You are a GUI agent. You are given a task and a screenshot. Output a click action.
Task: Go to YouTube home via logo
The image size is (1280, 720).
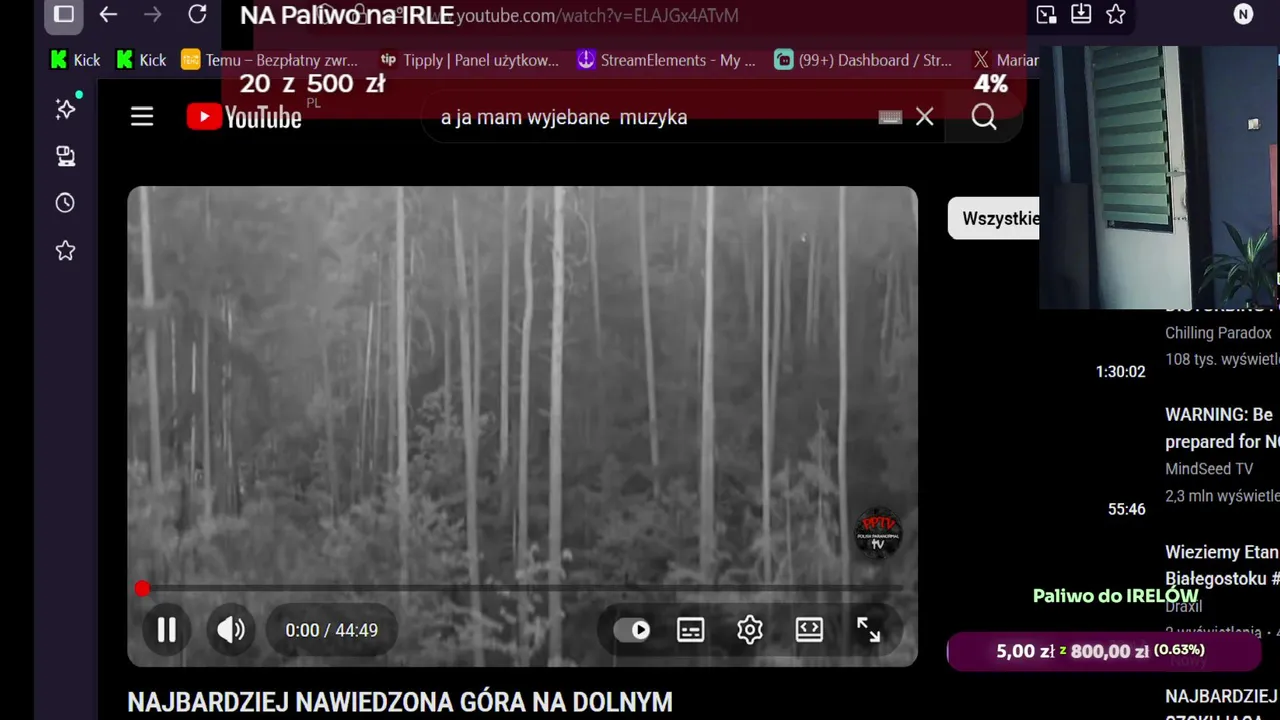[x=244, y=117]
